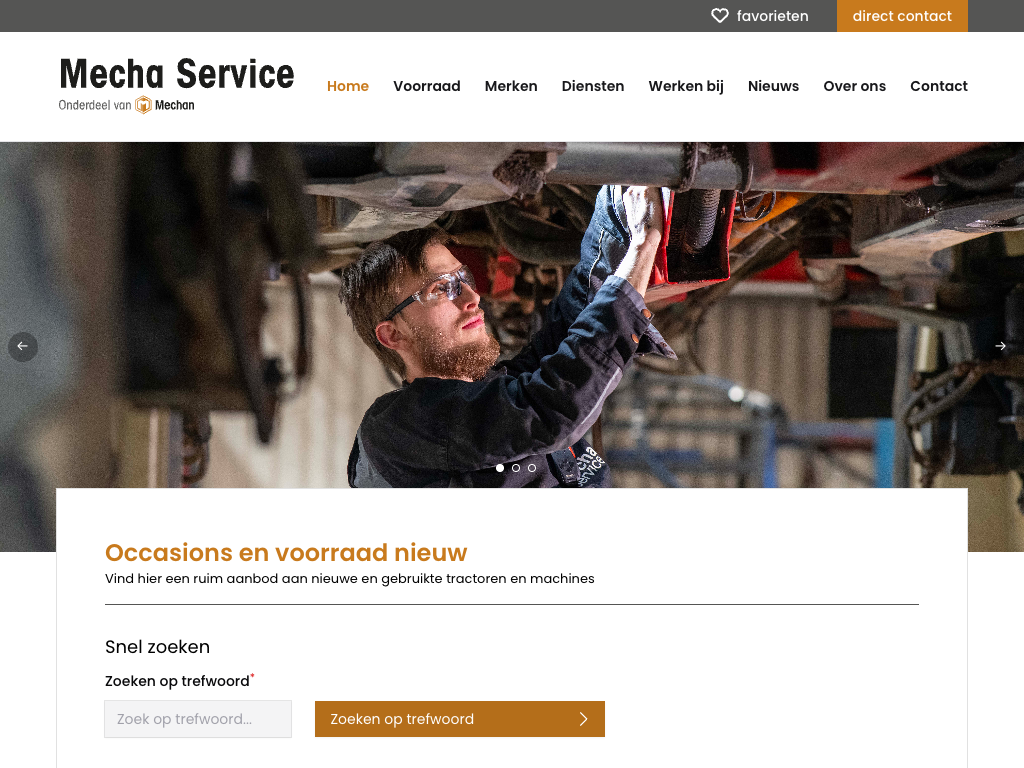Click the Mecha Service logo
This screenshot has width=1024, height=768.
click(x=176, y=84)
